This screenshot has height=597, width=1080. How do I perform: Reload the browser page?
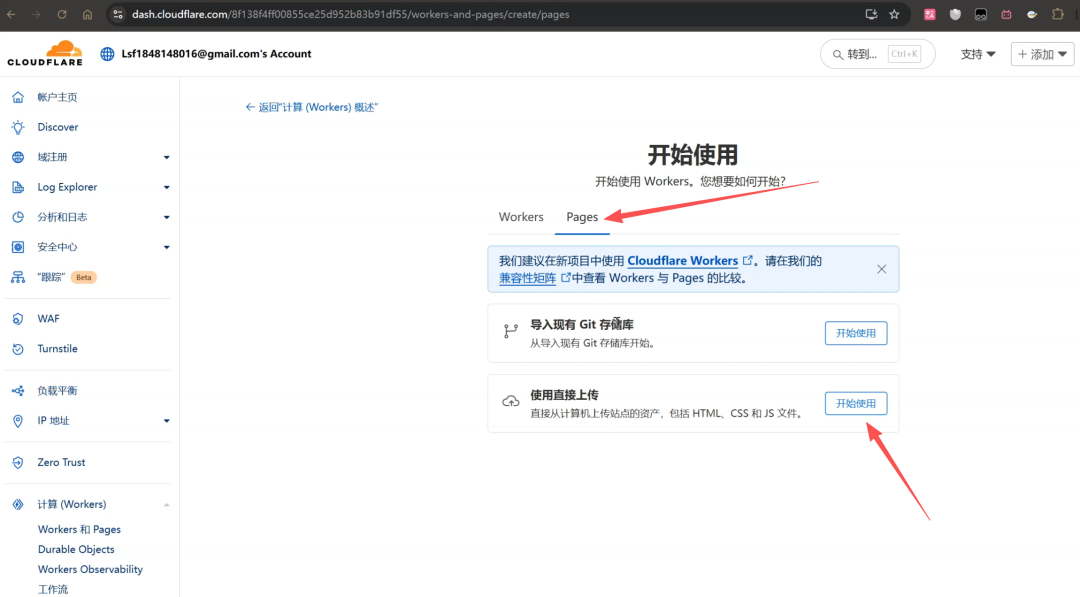pyautogui.click(x=62, y=14)
